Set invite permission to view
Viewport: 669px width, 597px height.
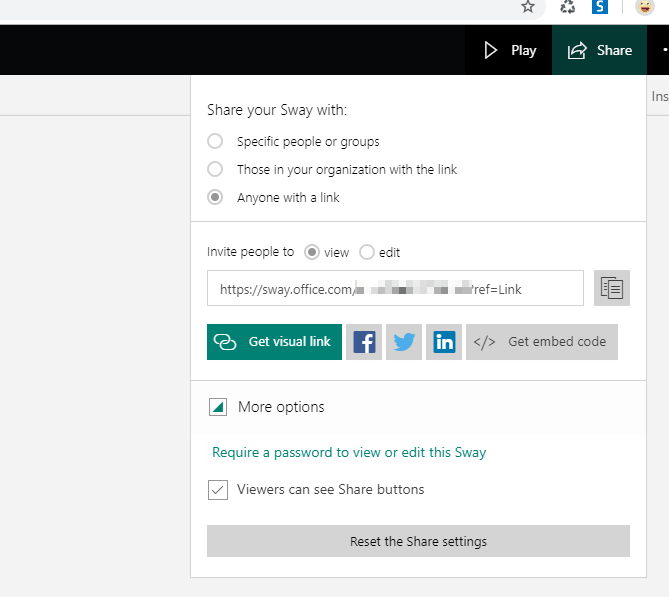[x=311, y=253]
